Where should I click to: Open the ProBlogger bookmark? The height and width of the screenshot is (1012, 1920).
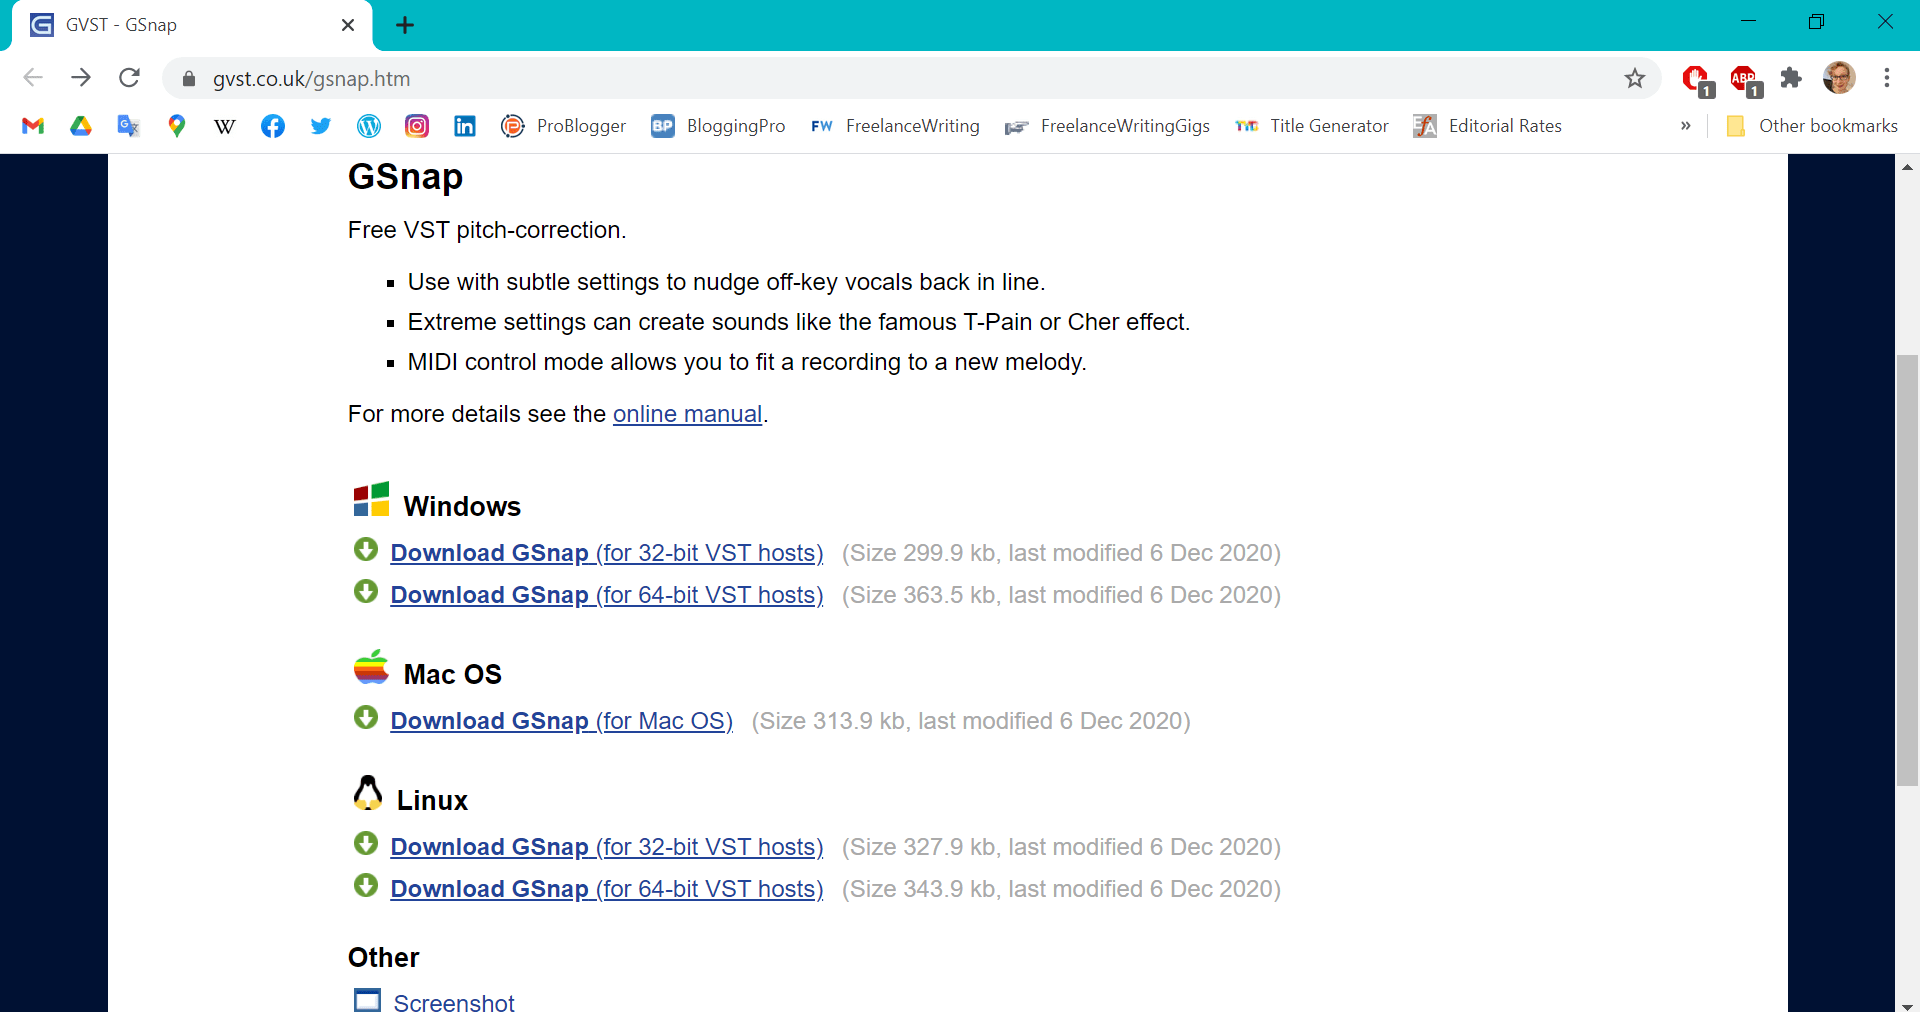pyautogui.click(x=564, y=126)
